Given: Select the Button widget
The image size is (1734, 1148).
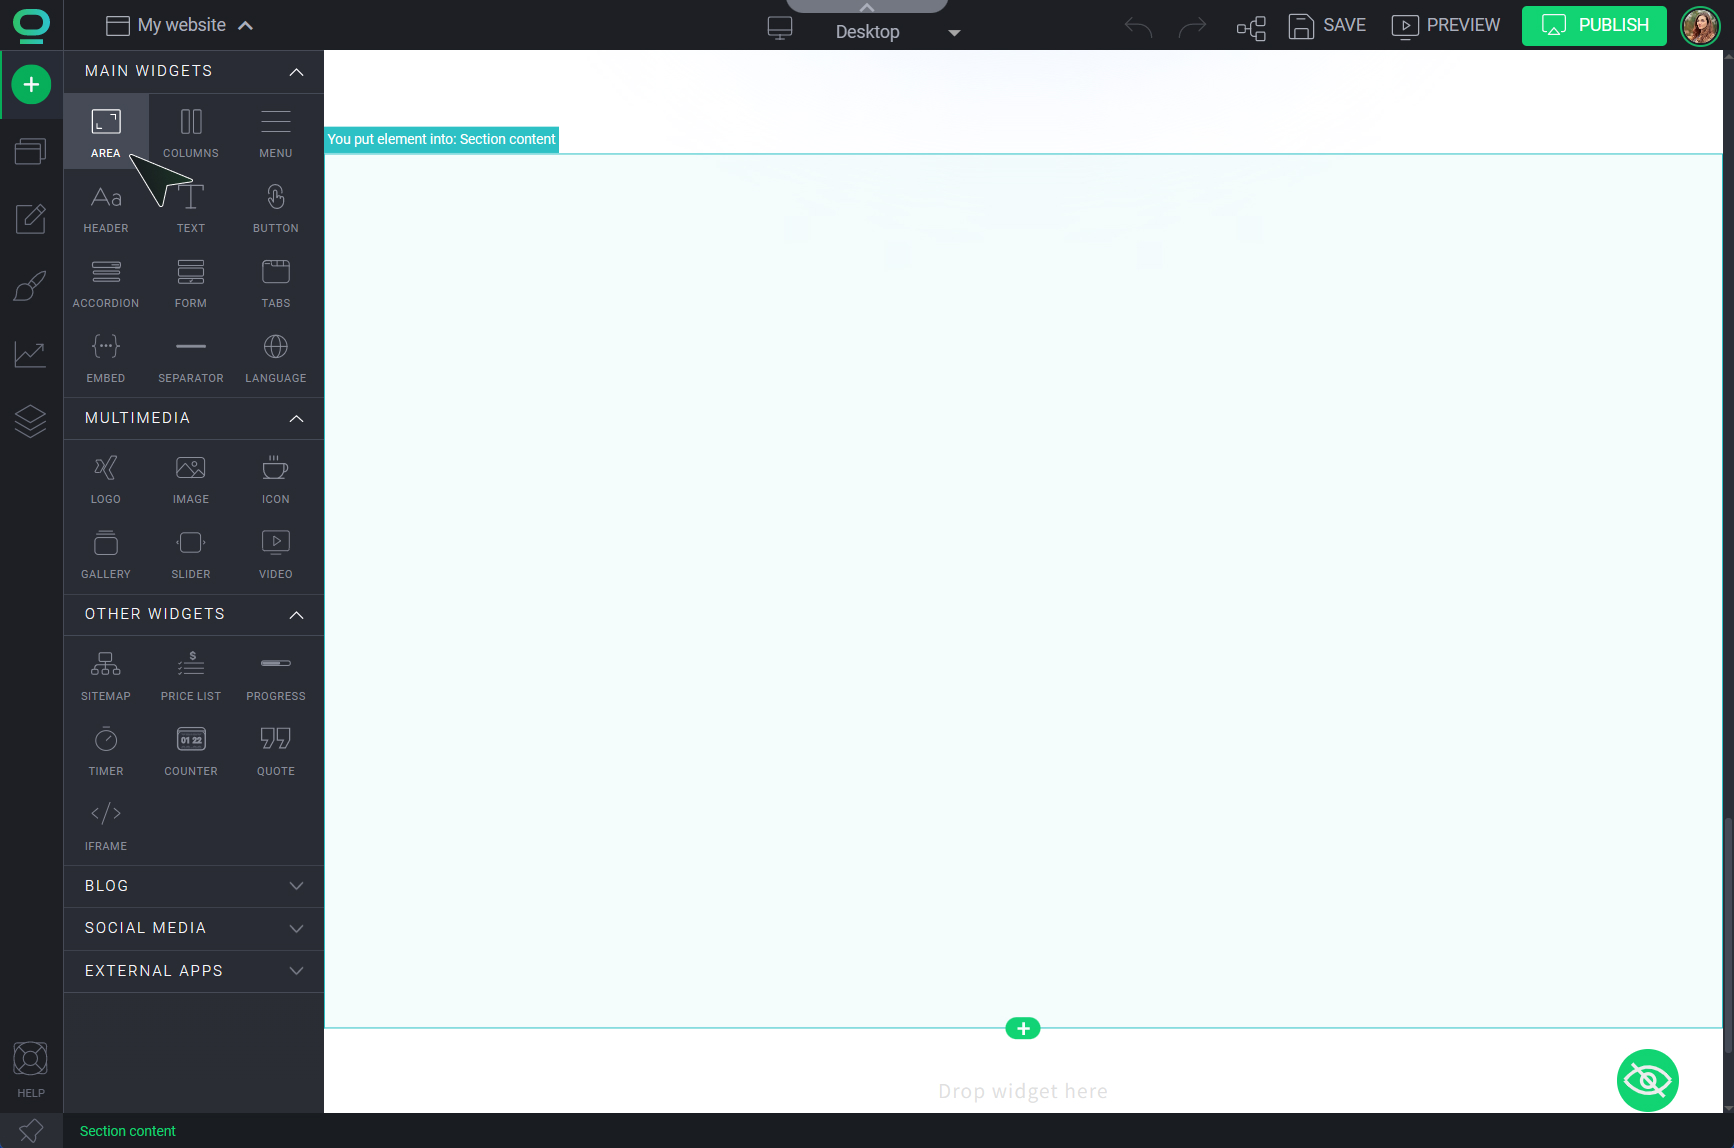Looking at the screenshot, I should tap(276, 208).
